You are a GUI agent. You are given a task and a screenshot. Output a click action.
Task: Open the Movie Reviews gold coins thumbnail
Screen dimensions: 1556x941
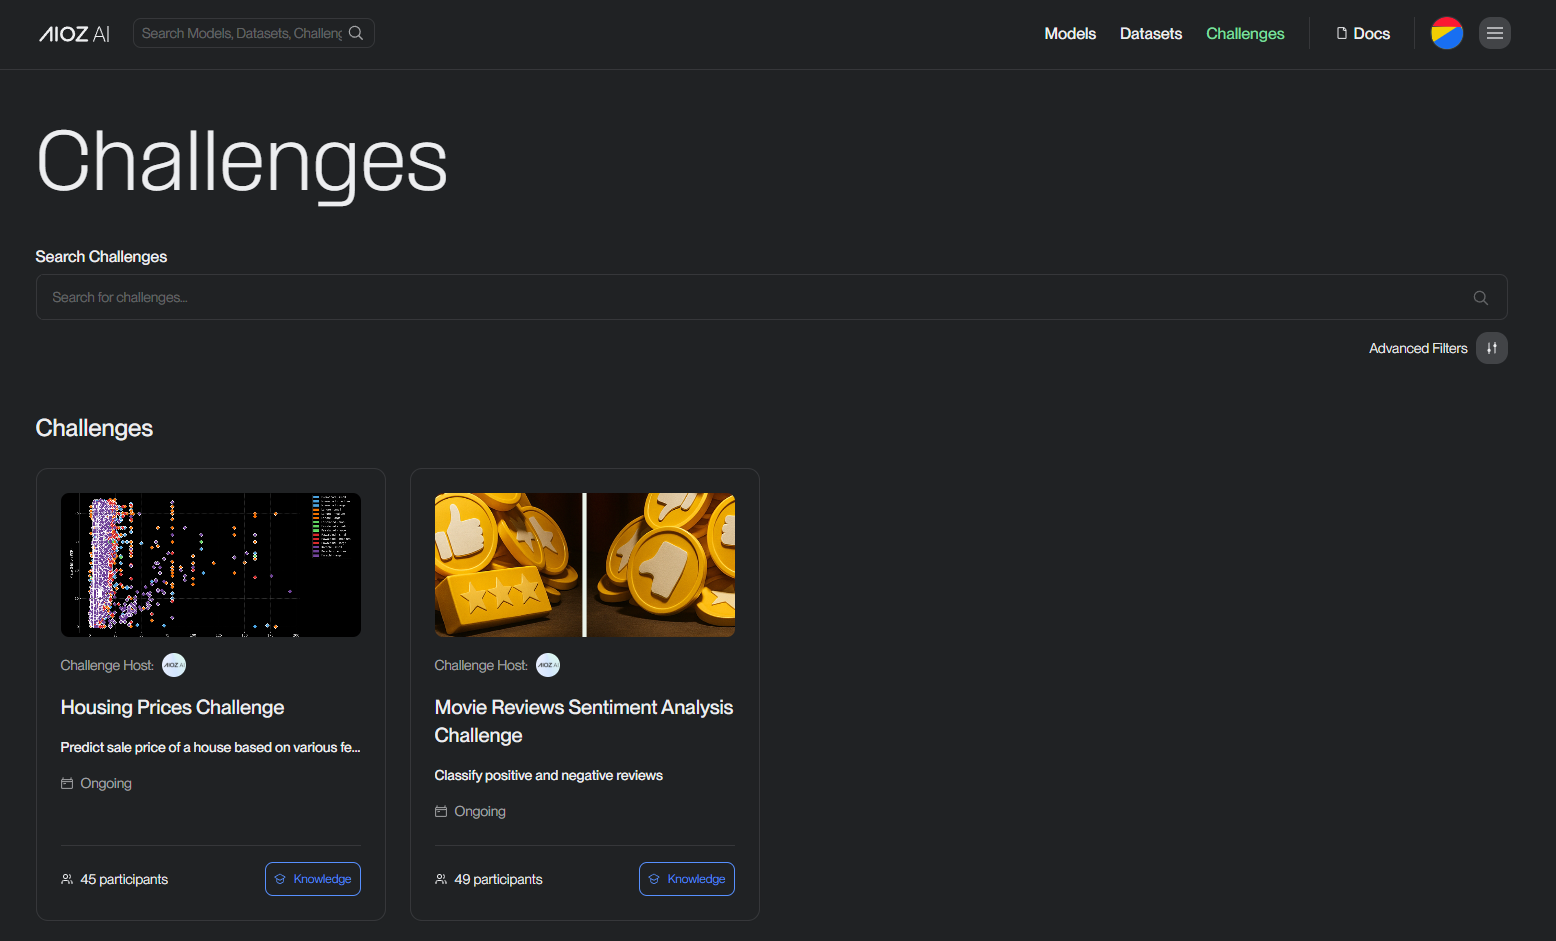[584, 565]
